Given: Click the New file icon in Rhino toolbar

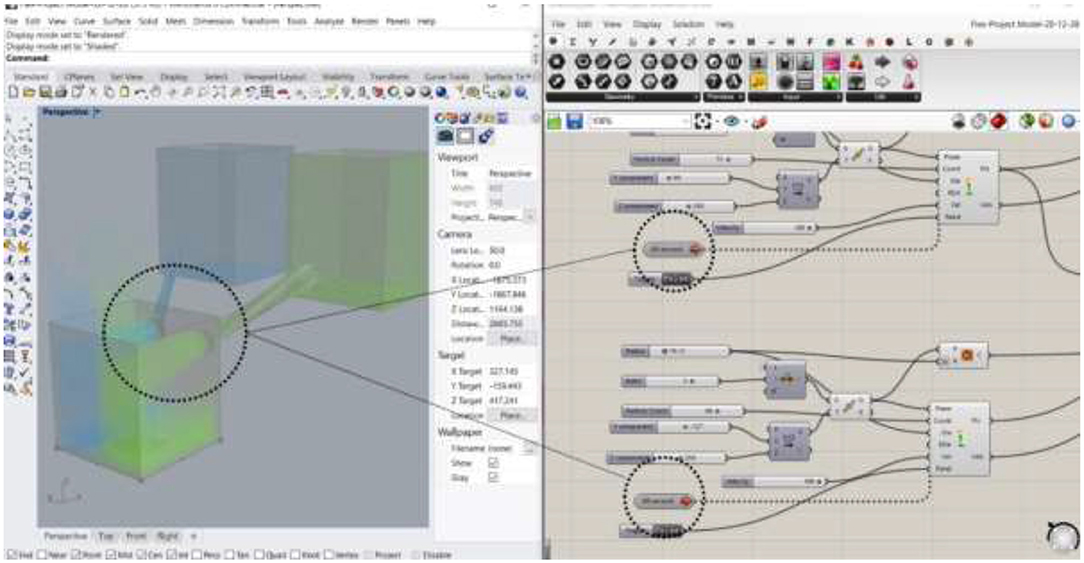Looking at the screenshot, I should coord(13,92).
